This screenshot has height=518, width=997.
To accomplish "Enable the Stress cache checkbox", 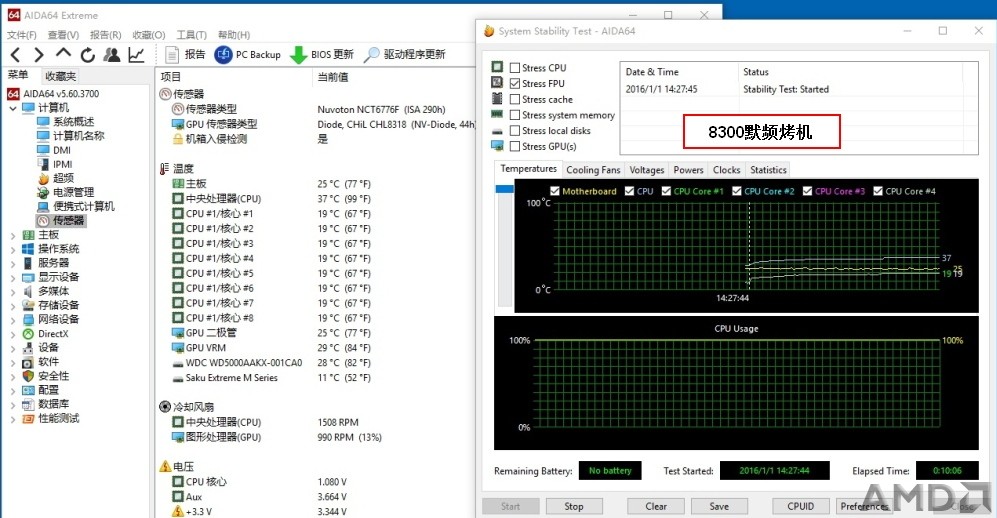I will tap(515, 99).
